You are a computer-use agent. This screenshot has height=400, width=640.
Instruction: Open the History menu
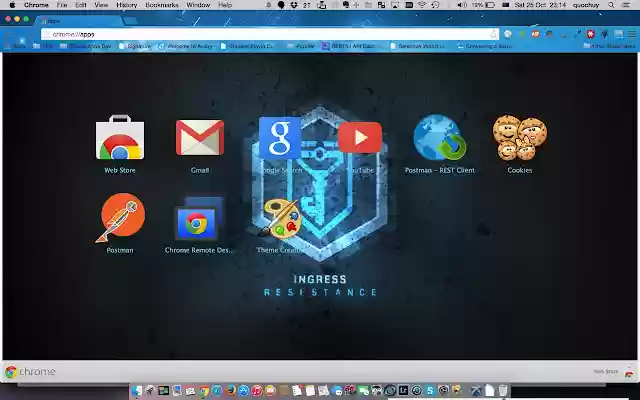click(x=127, y=5)
